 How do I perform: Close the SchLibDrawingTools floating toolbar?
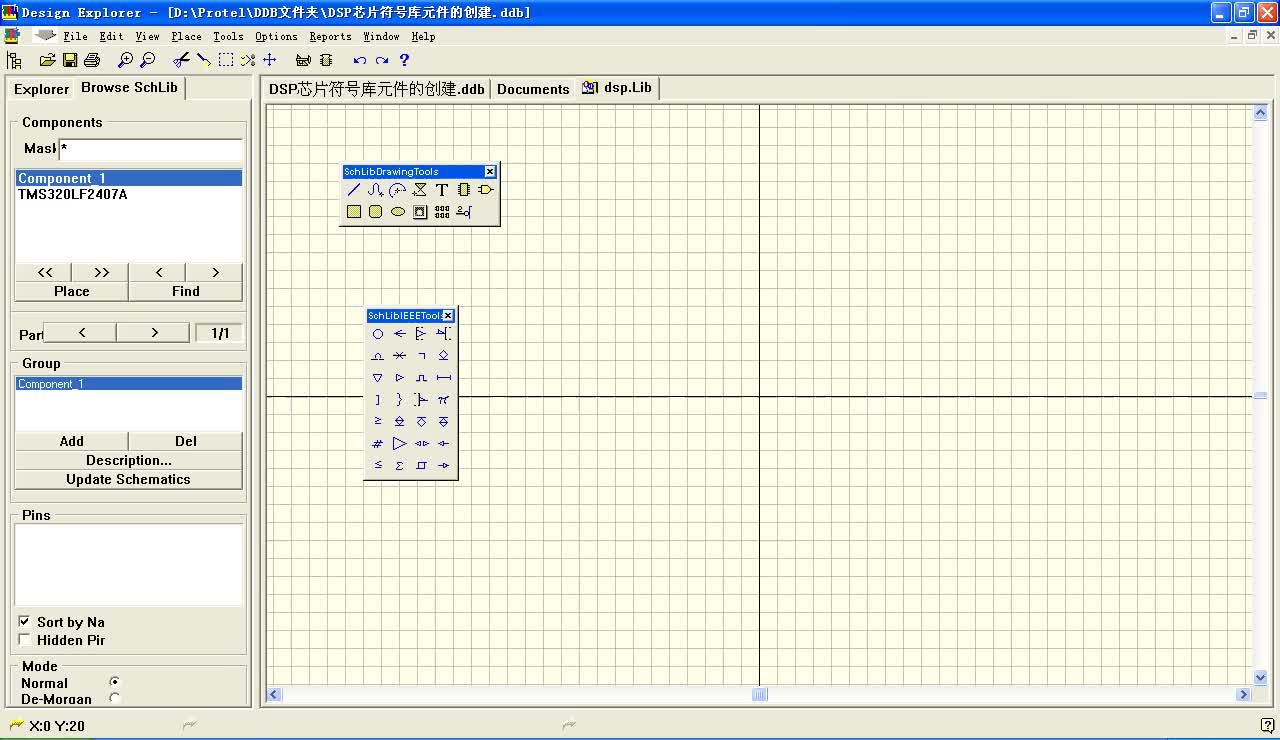[x=490, y=172]
